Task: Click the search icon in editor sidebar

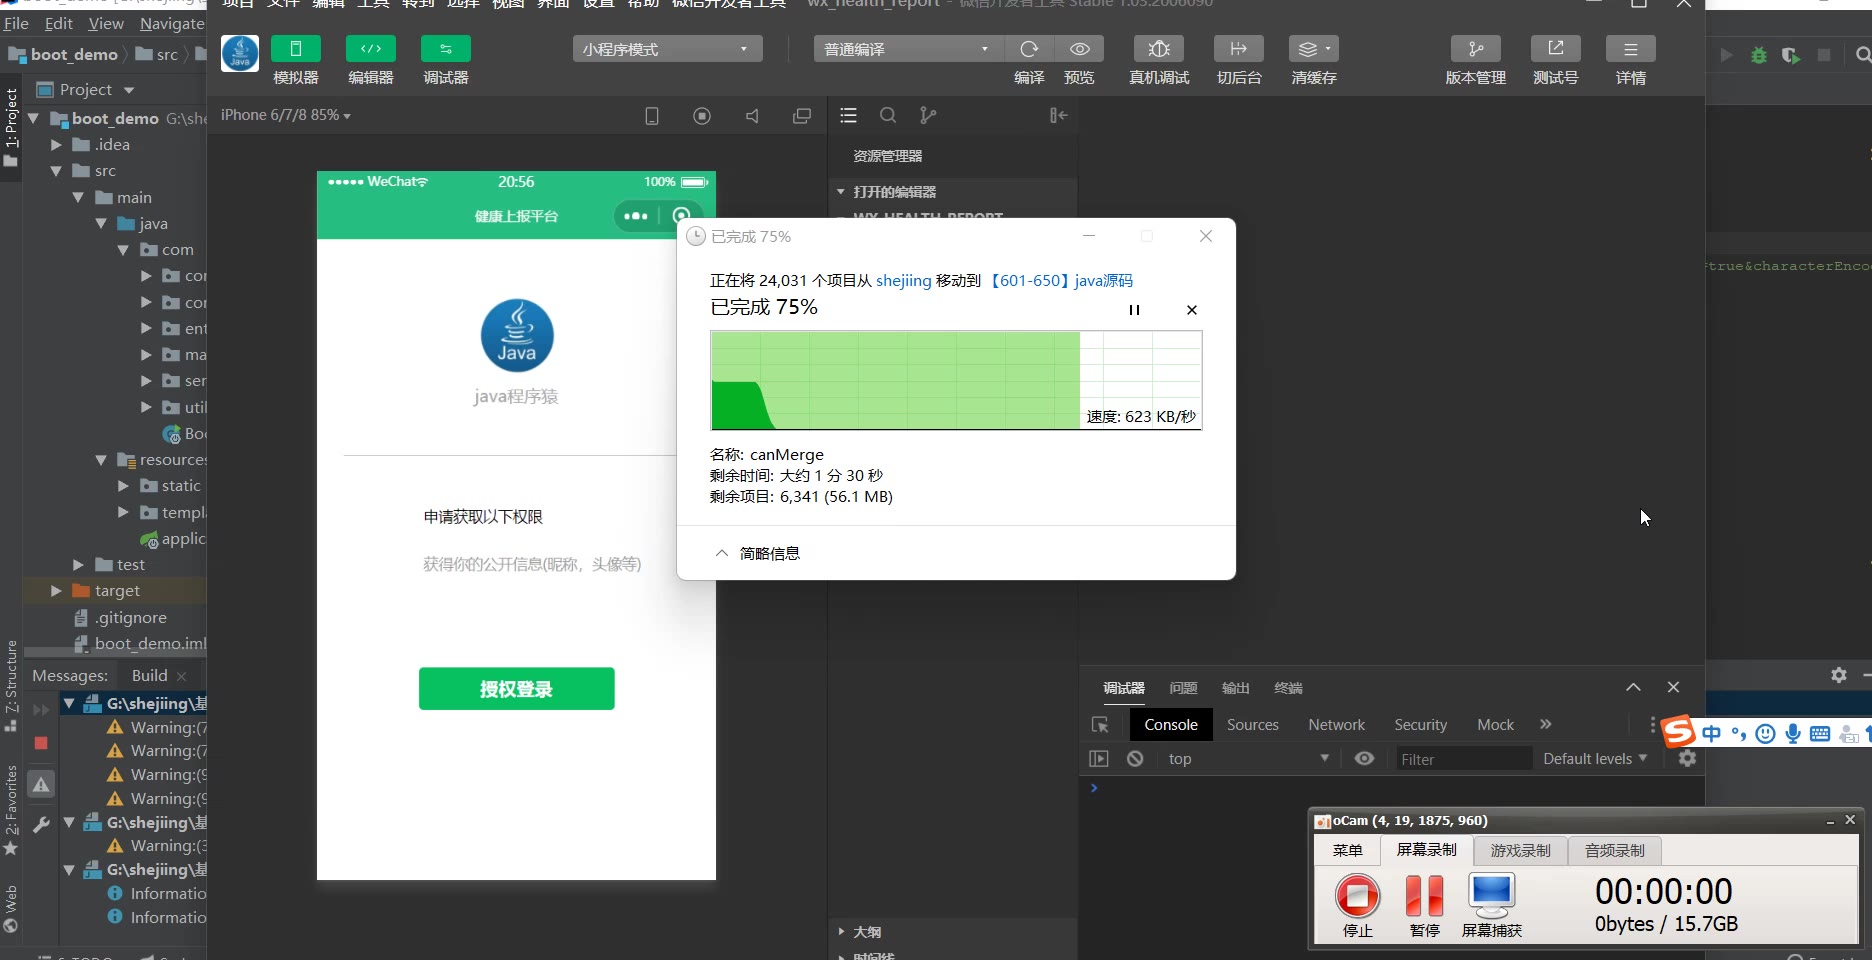Action: pyautogui.click(x=887, y=116)
